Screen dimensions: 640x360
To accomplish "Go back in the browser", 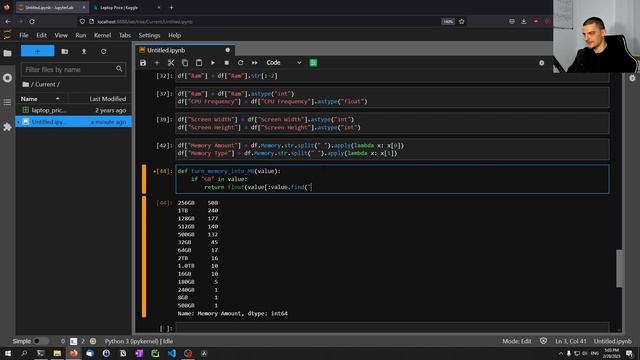I will click(x=8, y=22).
